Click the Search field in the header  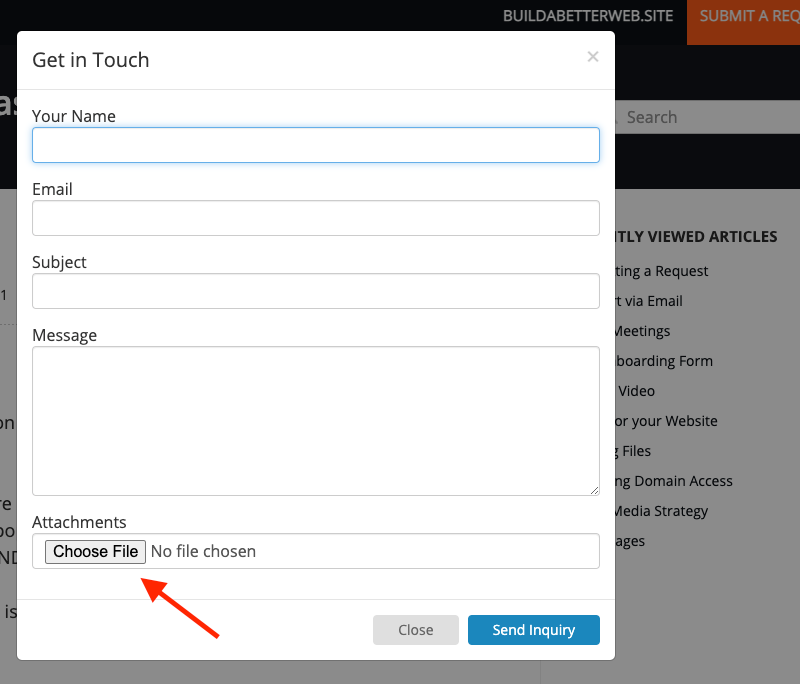click(710, 117)
